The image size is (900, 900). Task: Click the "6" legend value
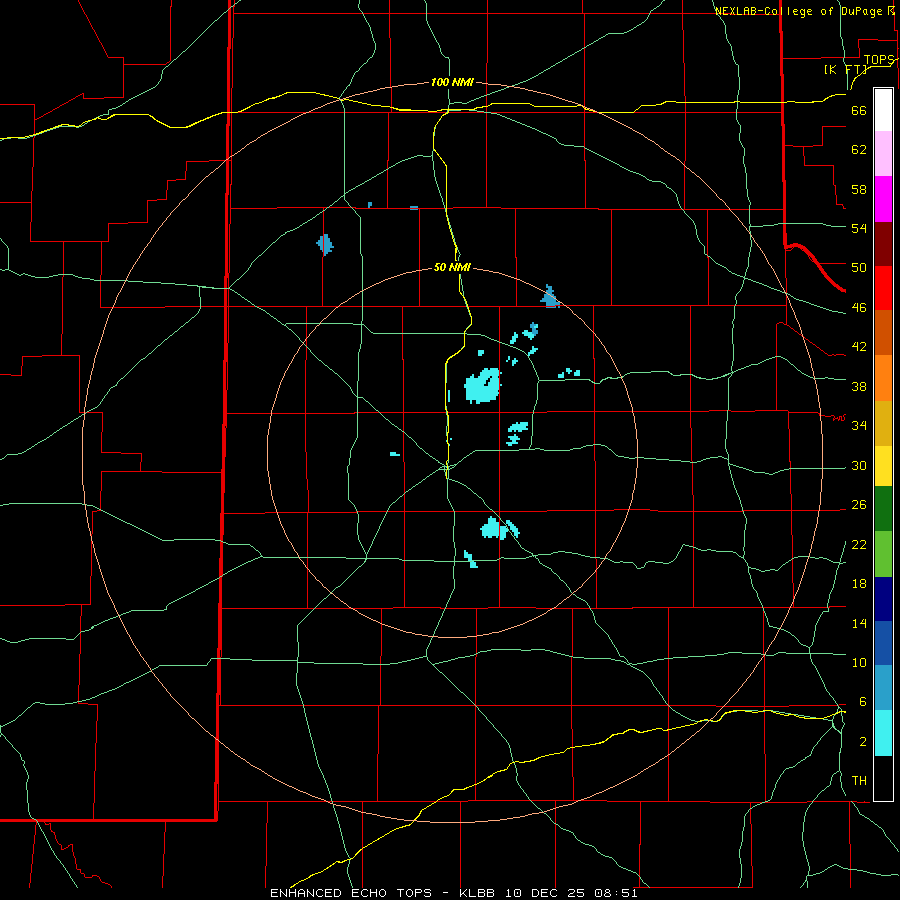(x=863, y=702)
